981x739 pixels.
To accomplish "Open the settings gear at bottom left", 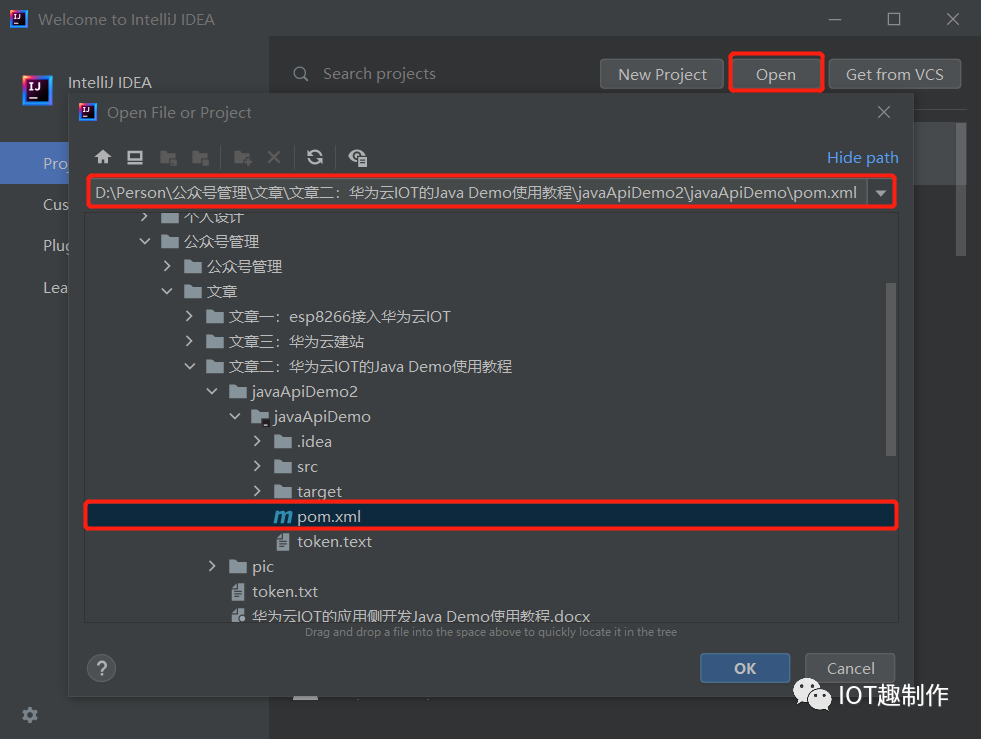I will pos(29,715).
